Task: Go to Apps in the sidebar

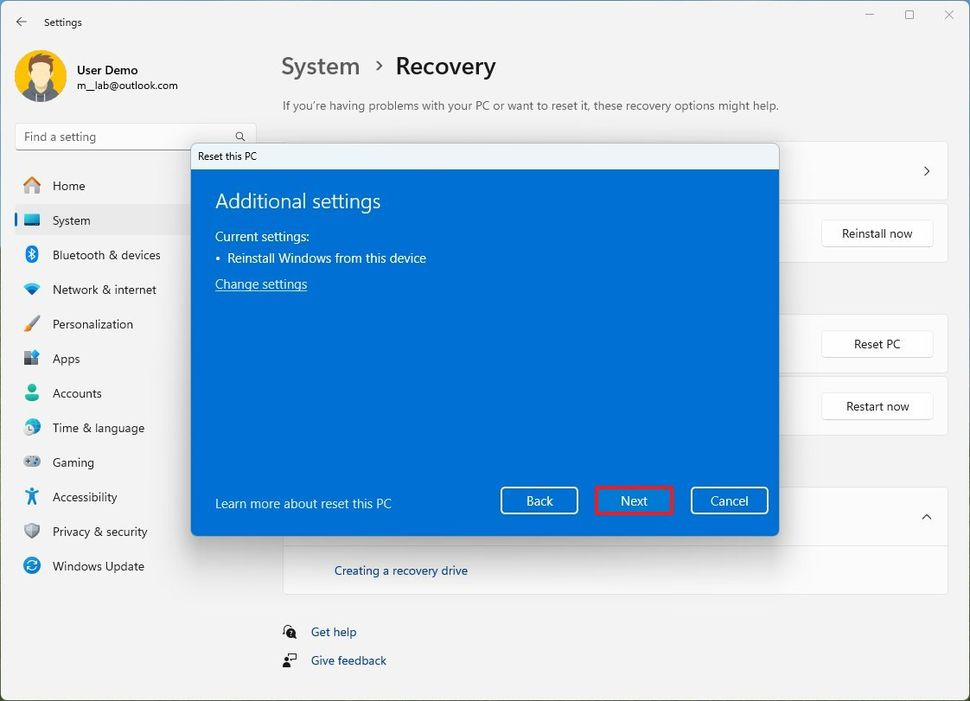Action: click(66, 359)
